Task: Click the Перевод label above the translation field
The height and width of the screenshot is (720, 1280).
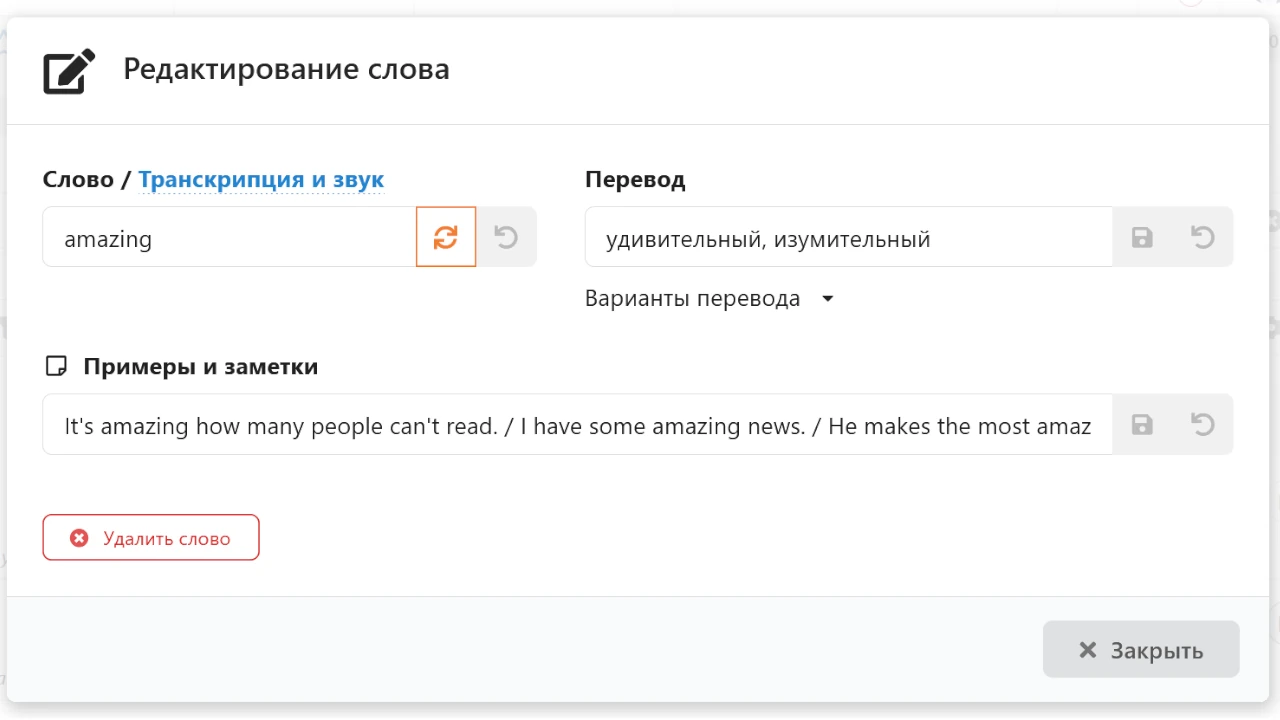Action: 635,180
